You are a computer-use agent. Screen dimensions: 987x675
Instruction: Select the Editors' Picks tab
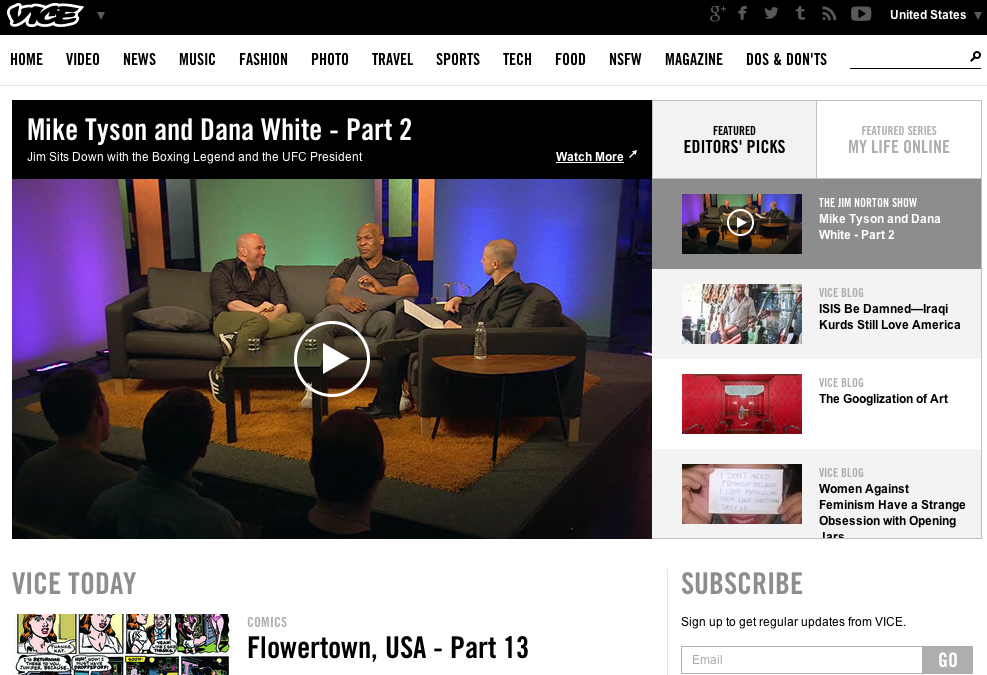tap(734, 140)
